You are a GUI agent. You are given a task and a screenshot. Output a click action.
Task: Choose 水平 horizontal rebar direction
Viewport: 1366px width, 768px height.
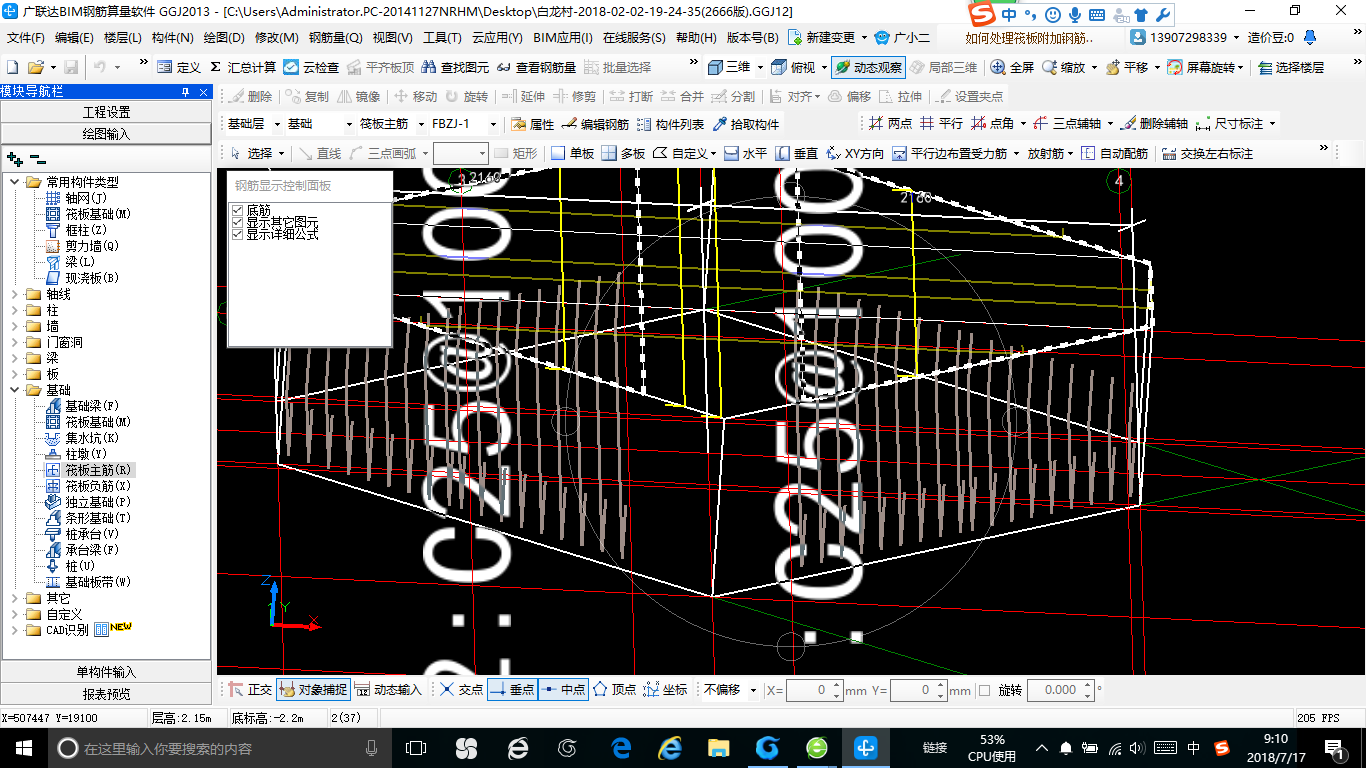click(x=745, y=154)
